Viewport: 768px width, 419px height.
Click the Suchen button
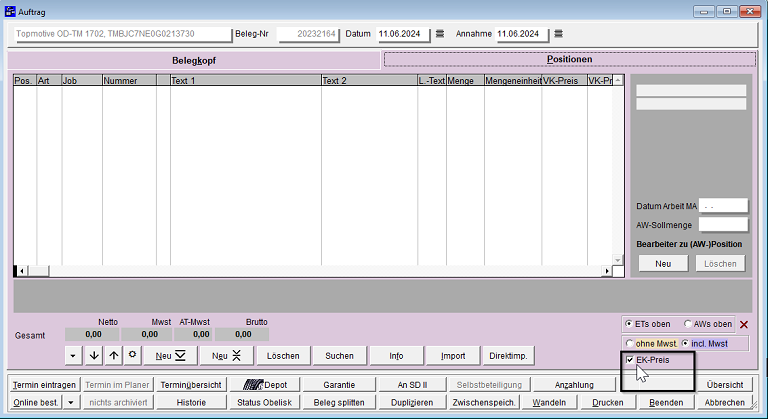pos(339,355)
